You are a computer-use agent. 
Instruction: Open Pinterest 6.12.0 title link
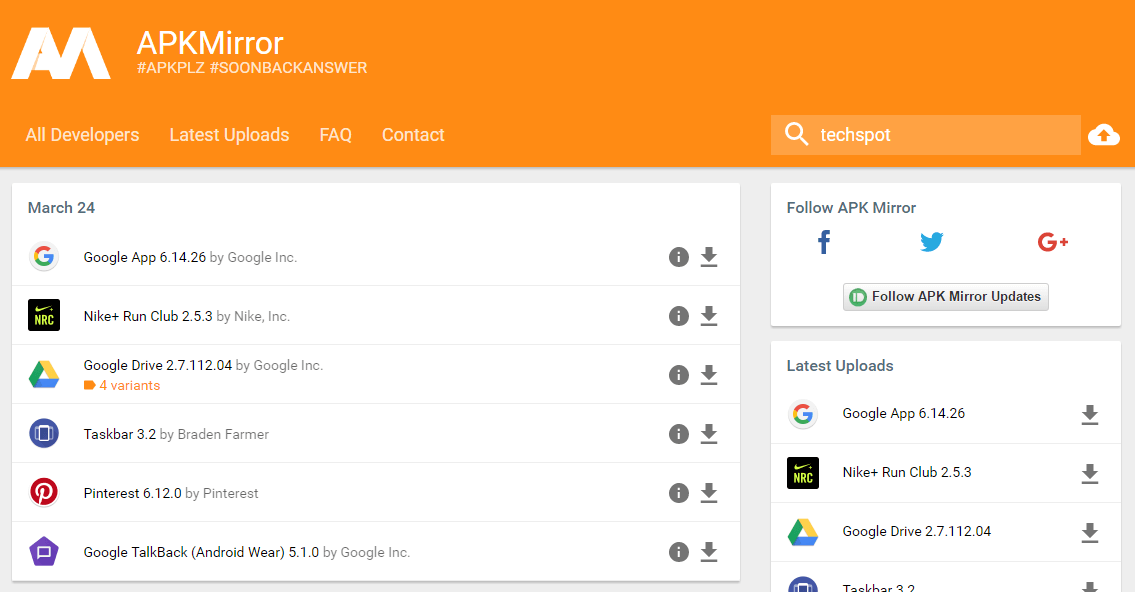point(132,493)
